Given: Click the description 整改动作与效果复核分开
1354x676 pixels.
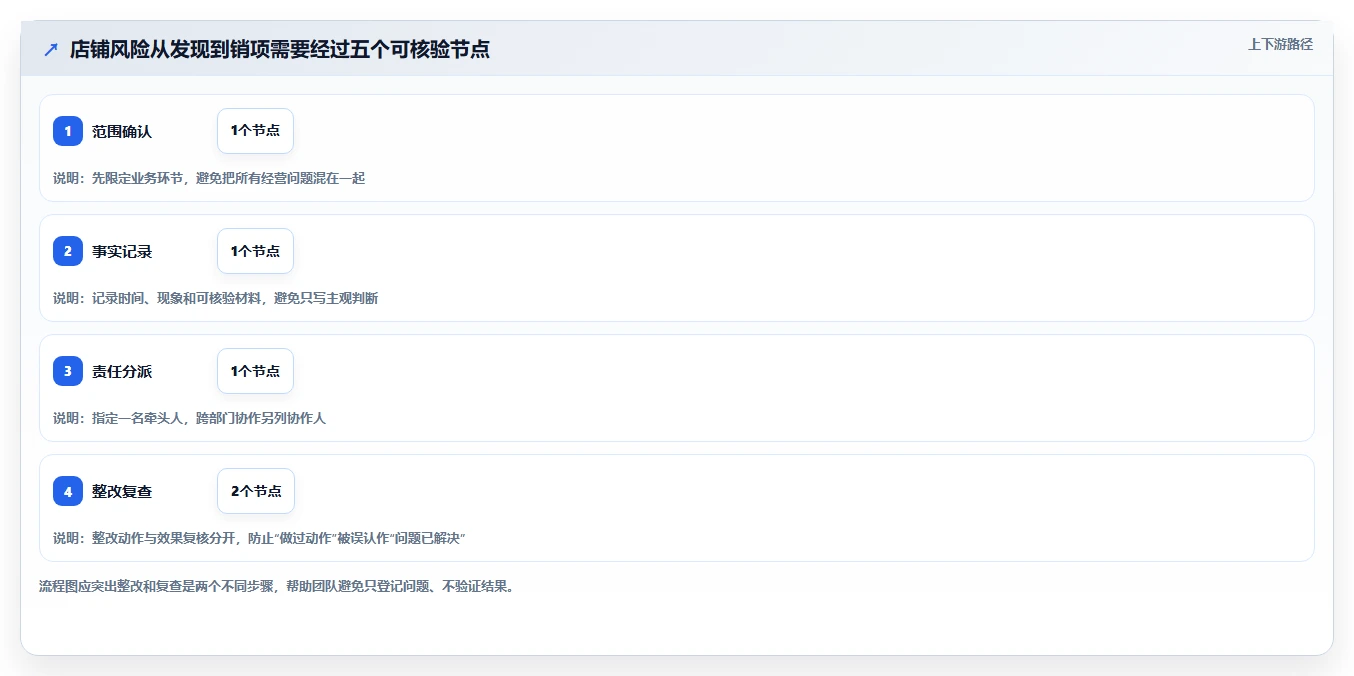Looking at the screenshot, I should point(164,538).
